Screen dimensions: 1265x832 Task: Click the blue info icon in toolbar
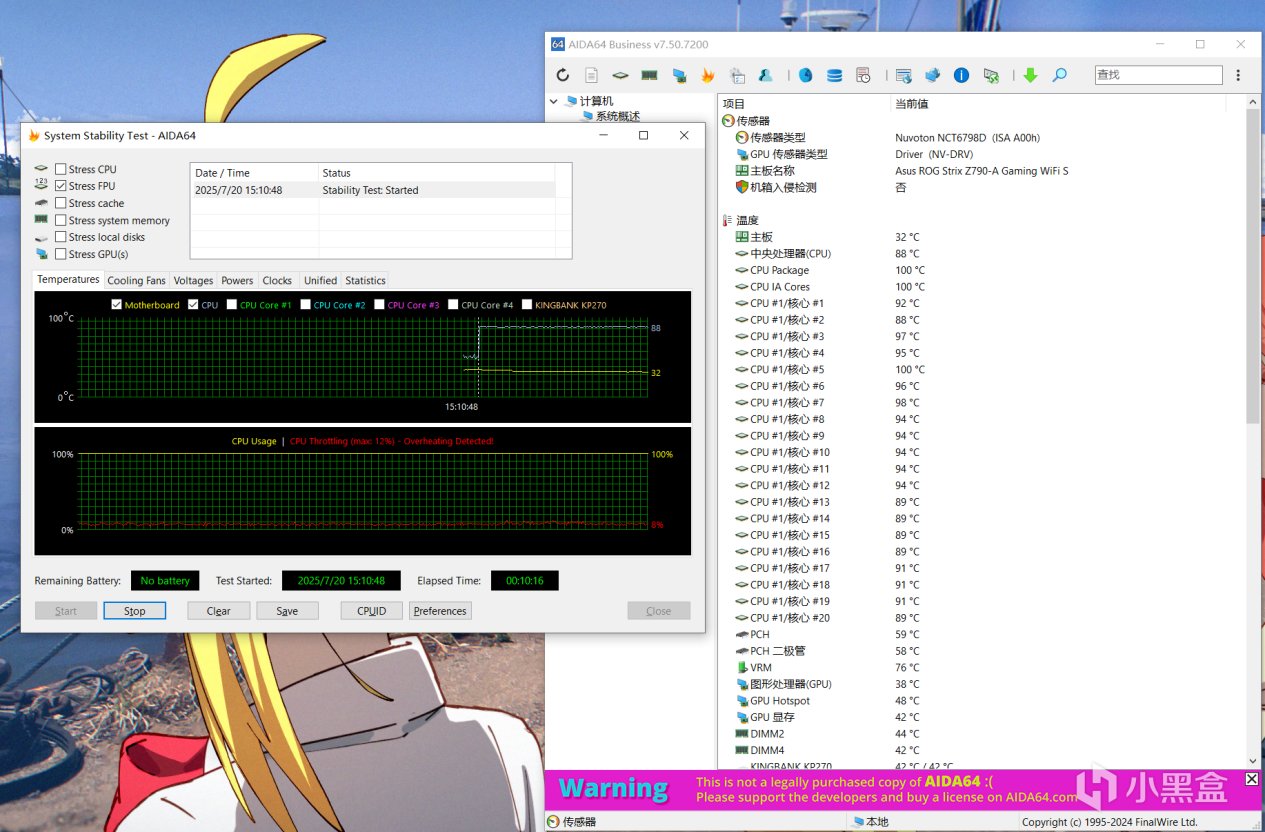point(961,75)
